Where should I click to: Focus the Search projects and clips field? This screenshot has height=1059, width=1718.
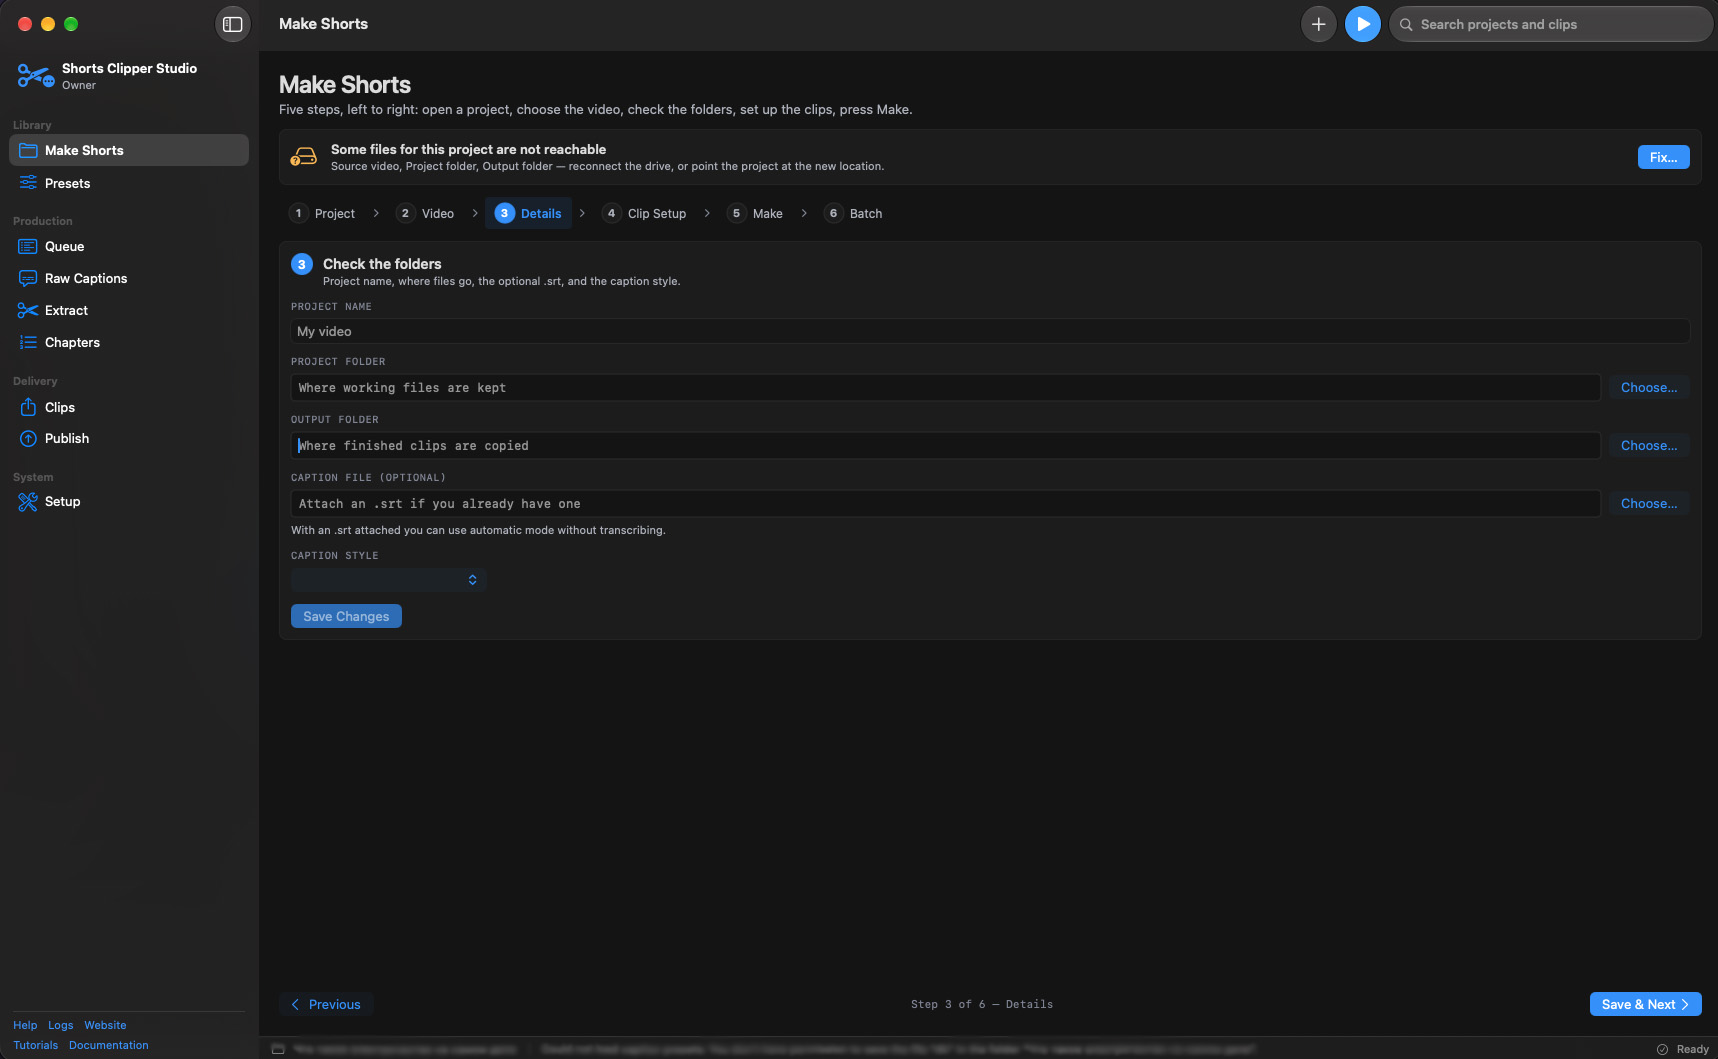pyautogui.click(x=1551, y=24)
